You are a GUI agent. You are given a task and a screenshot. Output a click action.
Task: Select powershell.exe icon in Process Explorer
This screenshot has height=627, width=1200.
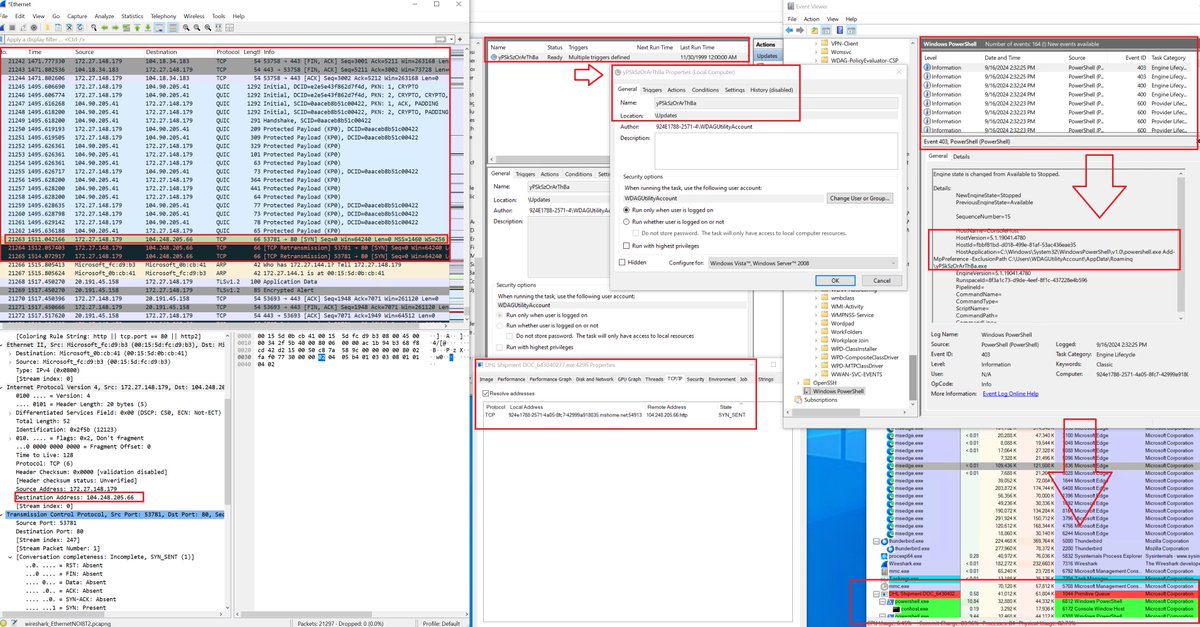(890, 601)
